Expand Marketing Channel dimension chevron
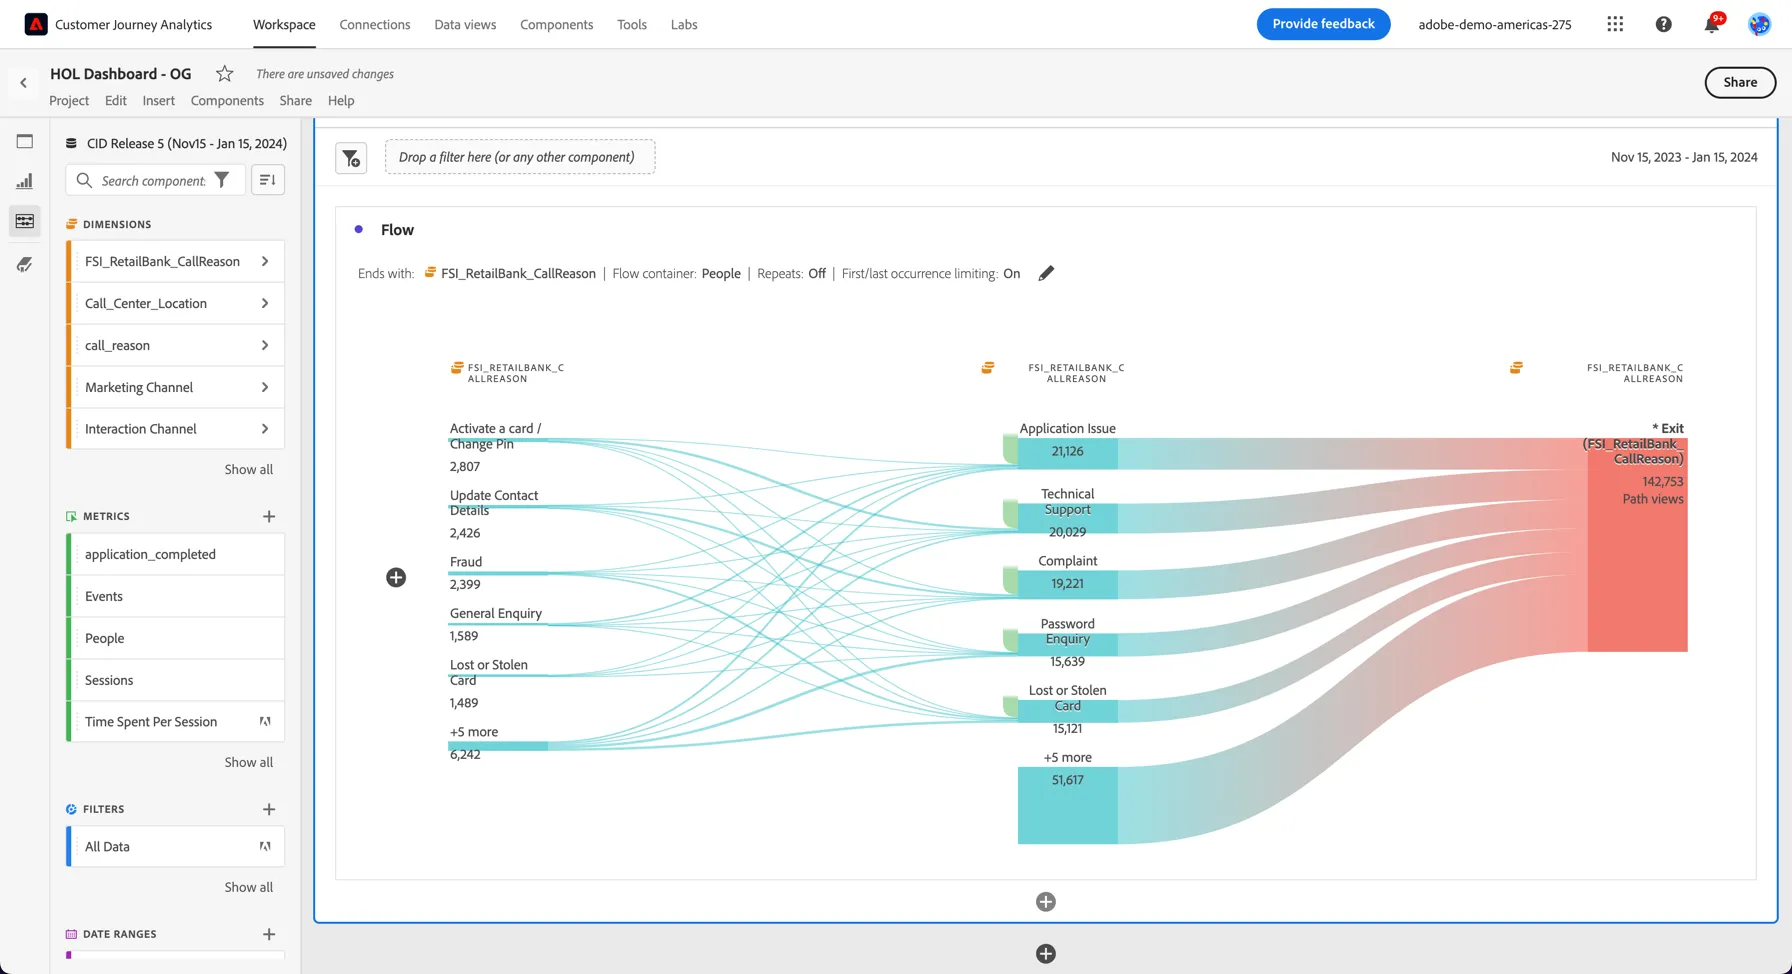Image resolution: width=1792 pixels, height=974 pixels. (x=265, y=387)
